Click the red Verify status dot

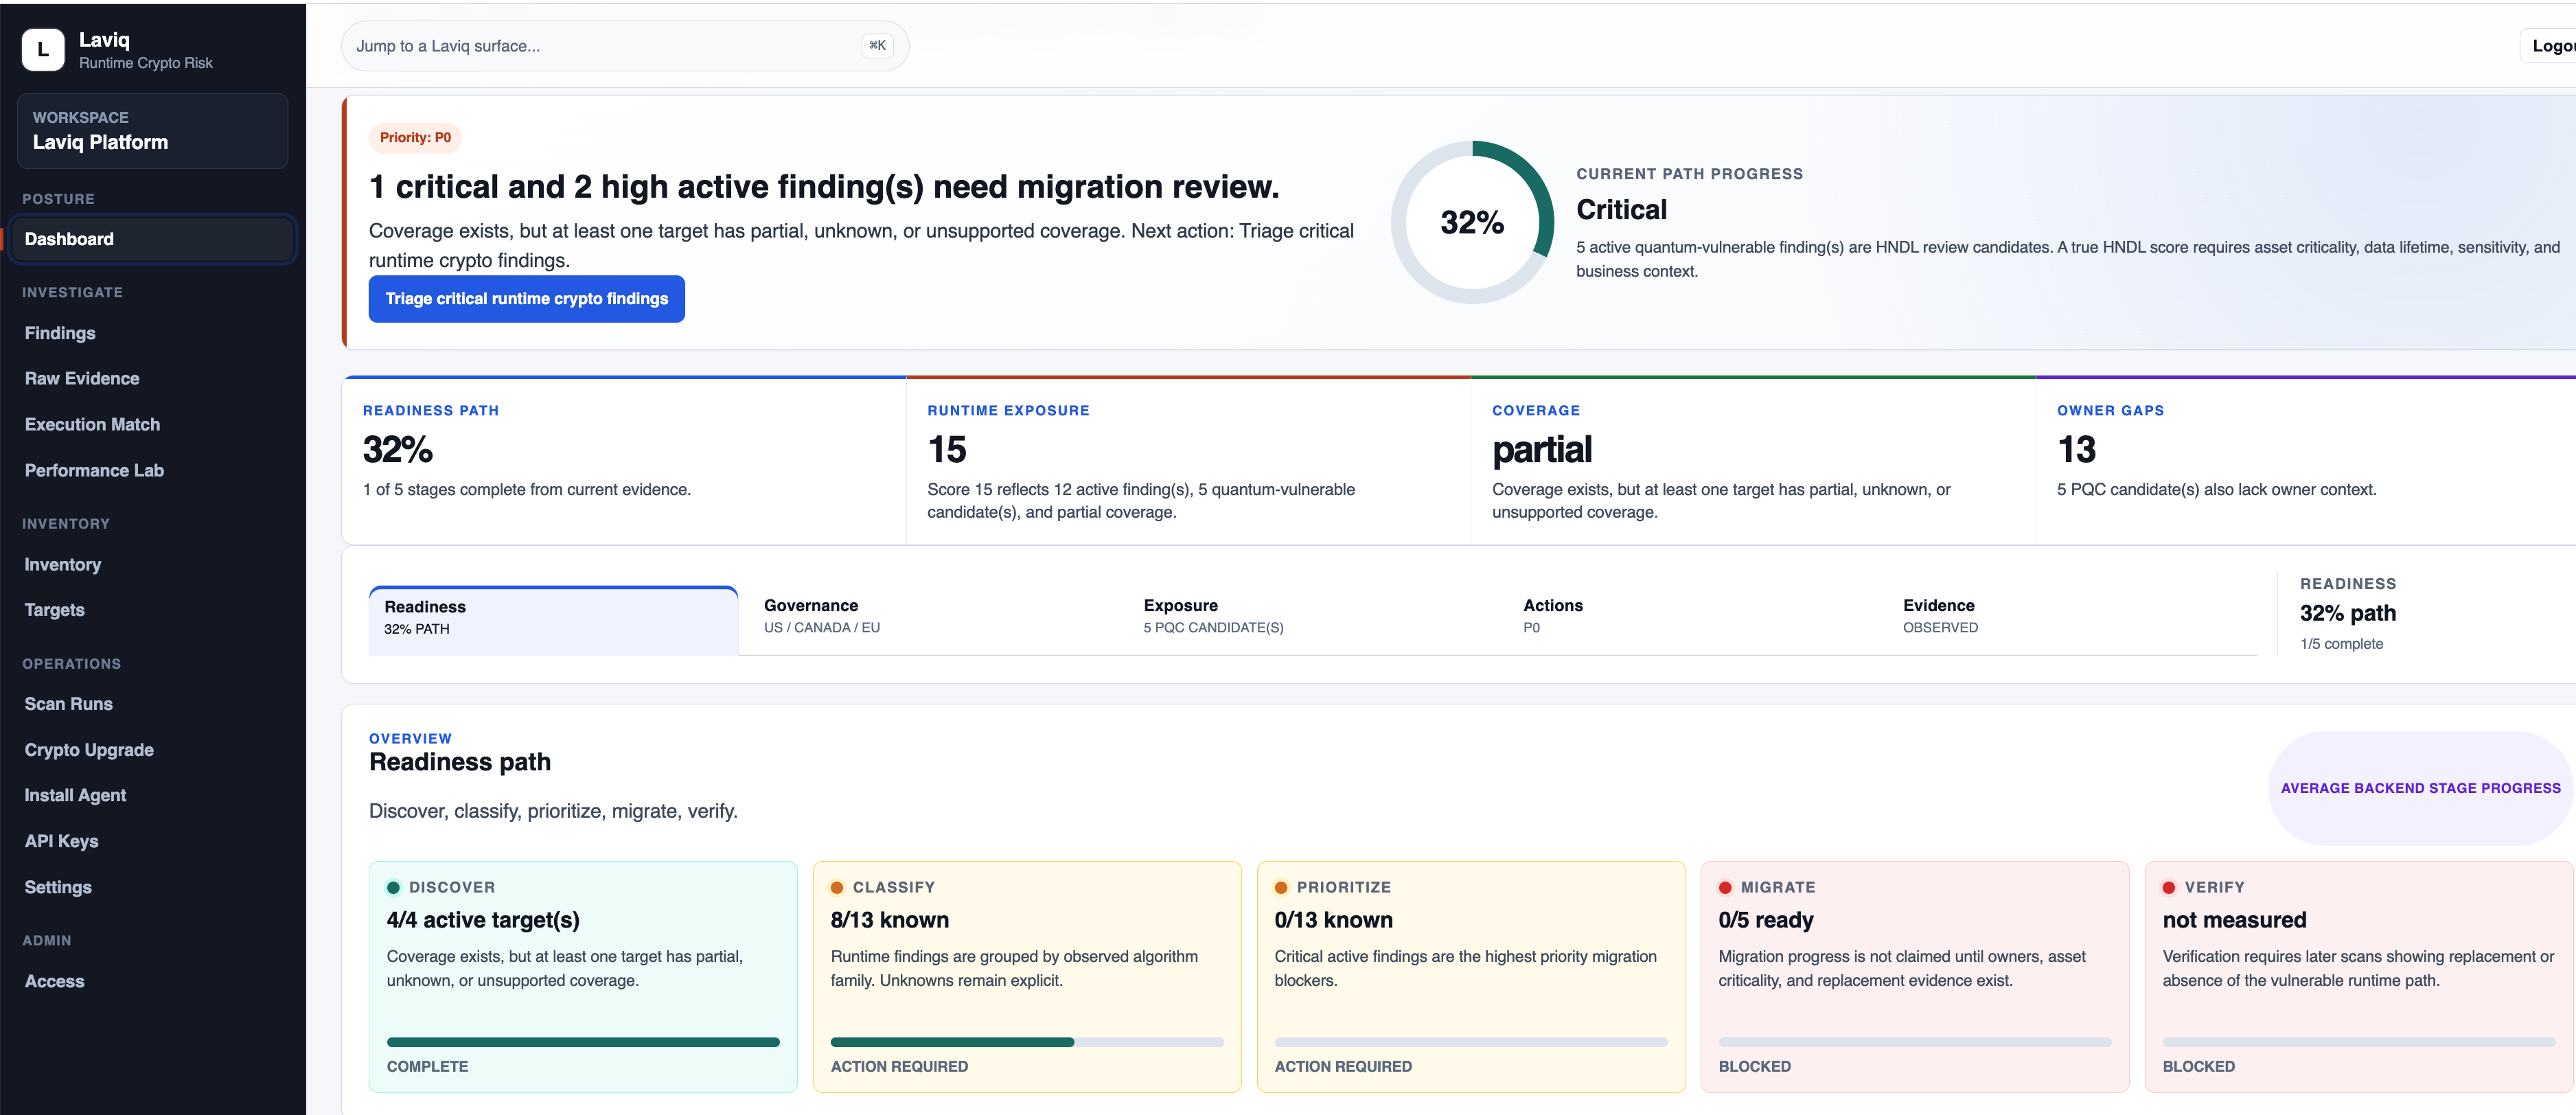click(2169, 888)
